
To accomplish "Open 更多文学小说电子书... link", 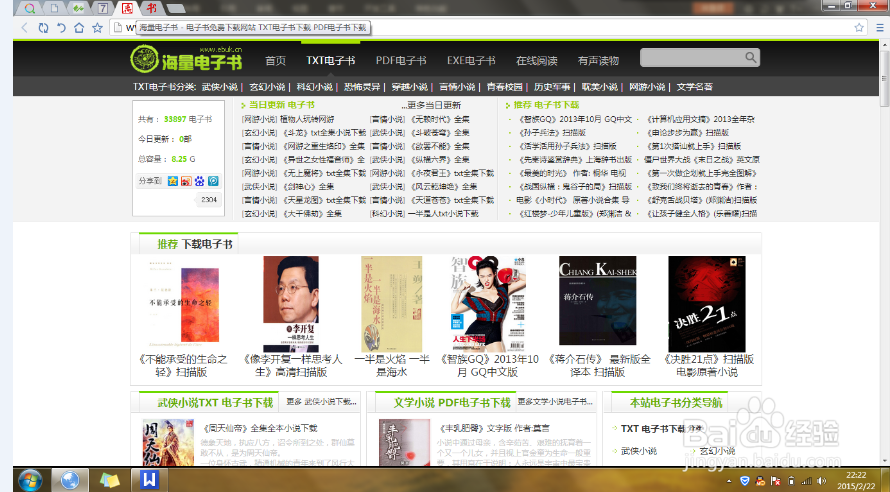I will [x=555, y=402].
